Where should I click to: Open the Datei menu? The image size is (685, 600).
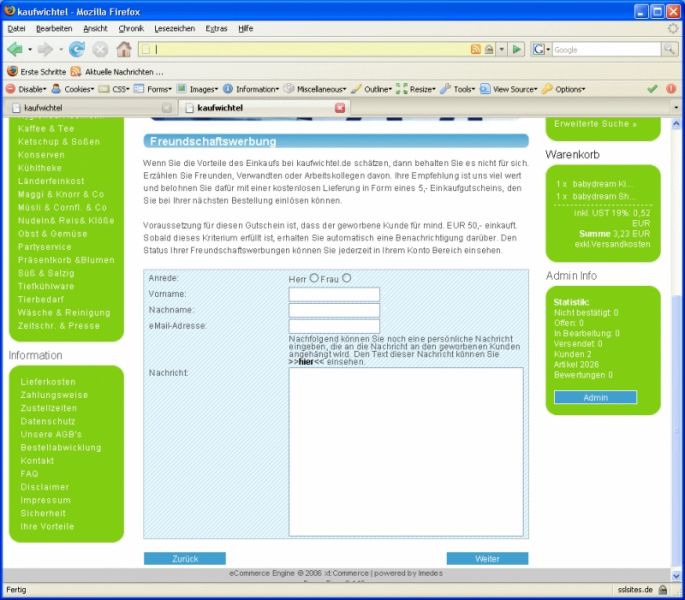pos(17,28)
